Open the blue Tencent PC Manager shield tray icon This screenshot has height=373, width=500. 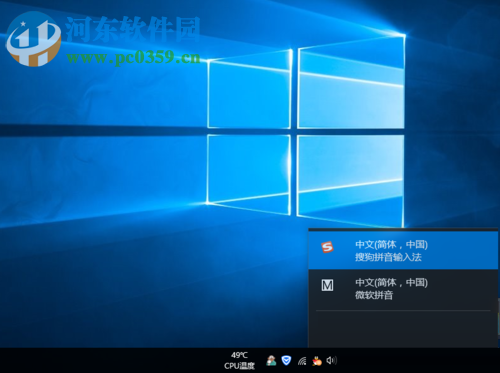(x=286, y=360)
